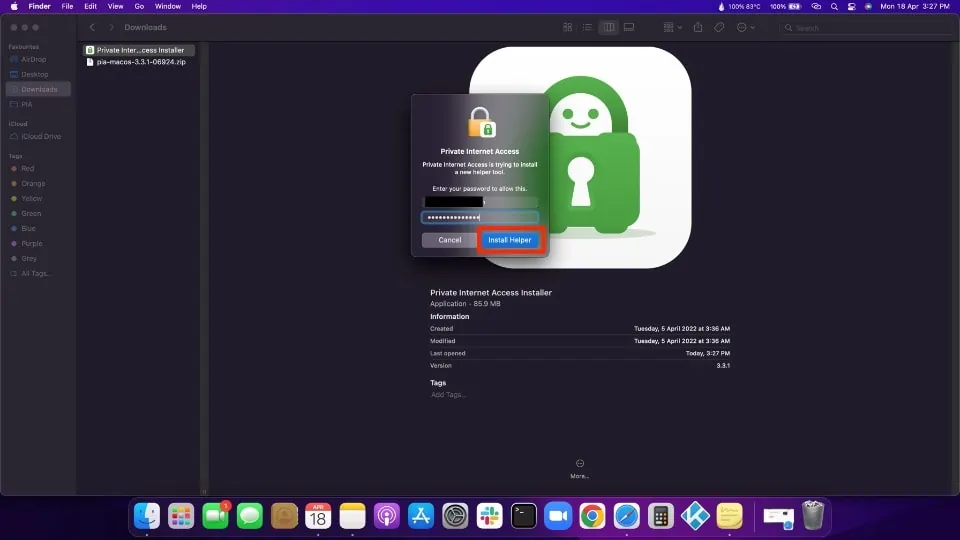Open Control Centre in menu bar
The image size is (960, 540).
(x=852, y=7)
